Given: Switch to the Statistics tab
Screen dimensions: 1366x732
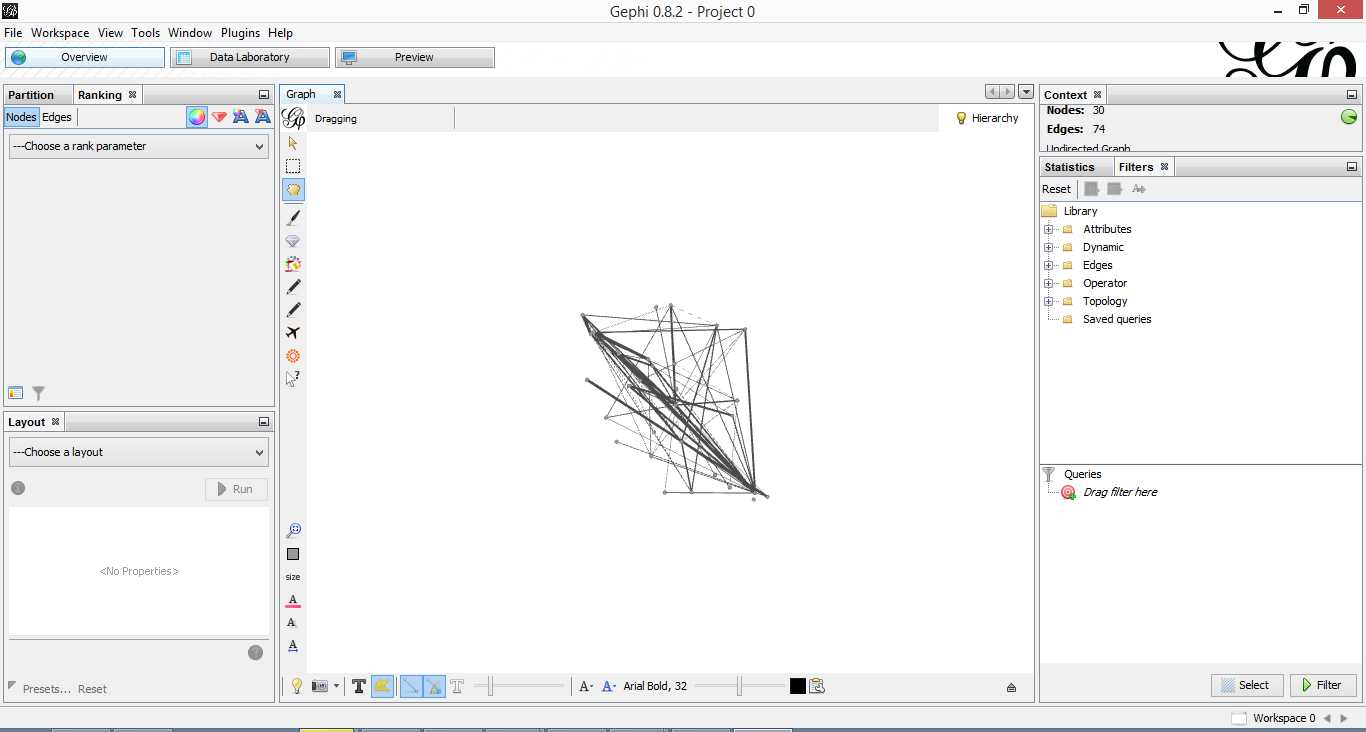Looking at the screenshot, I should click(x=1069, y=167).
